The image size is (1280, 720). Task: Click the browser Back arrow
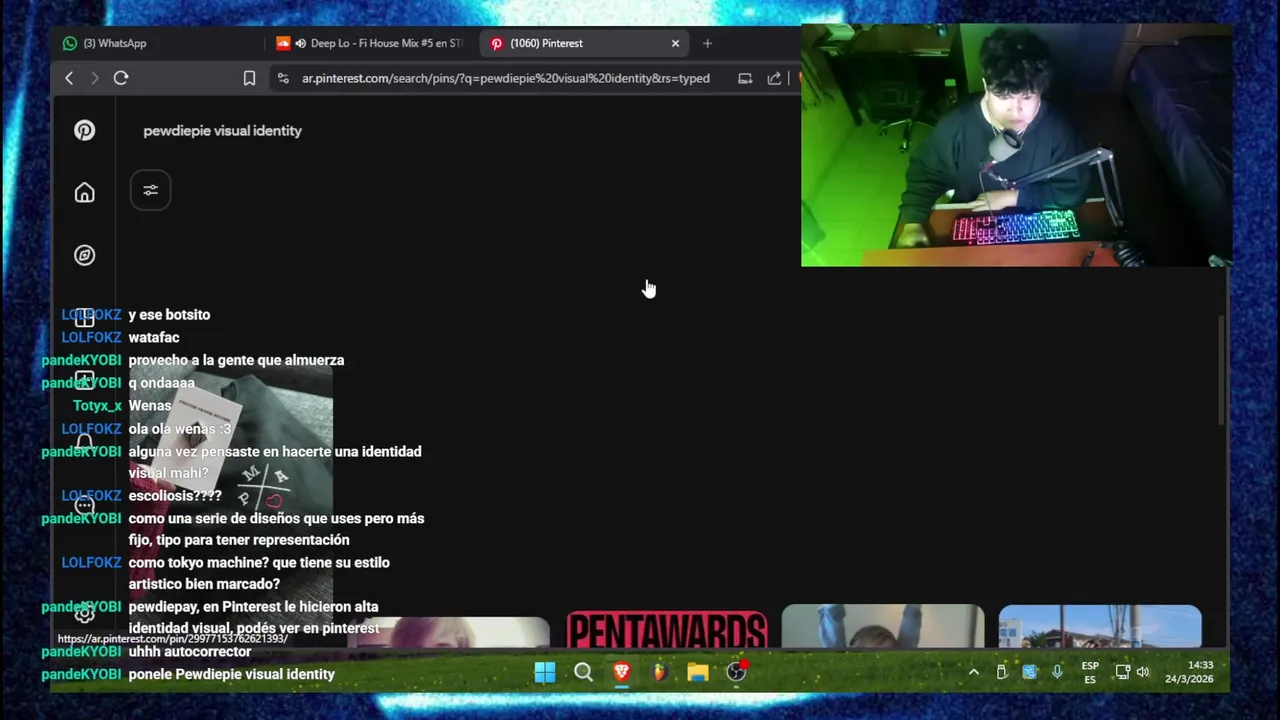click(x=69, y=78)
